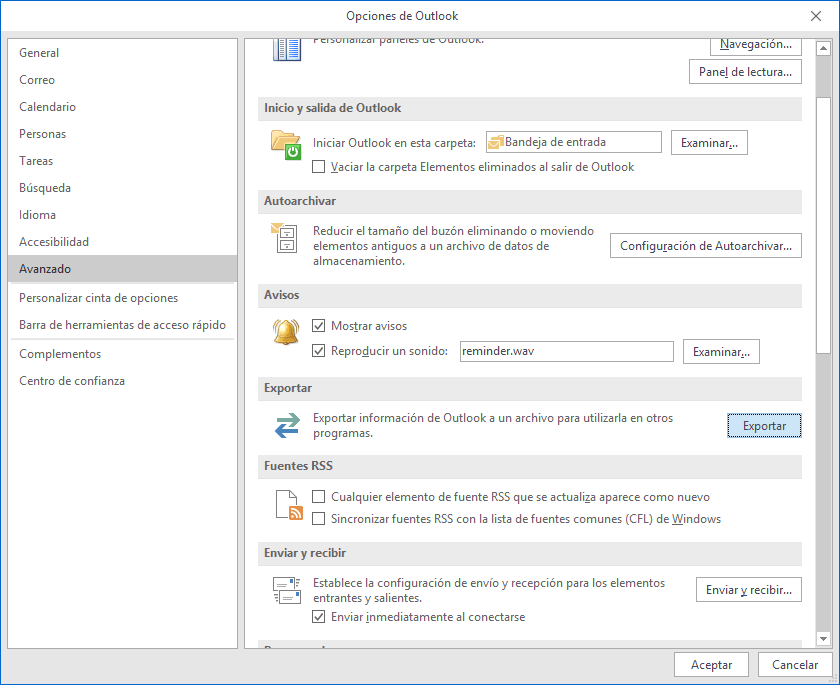This screenshot has width=840, height=685.
Task: Open the General options category
Action: point(123,52)
